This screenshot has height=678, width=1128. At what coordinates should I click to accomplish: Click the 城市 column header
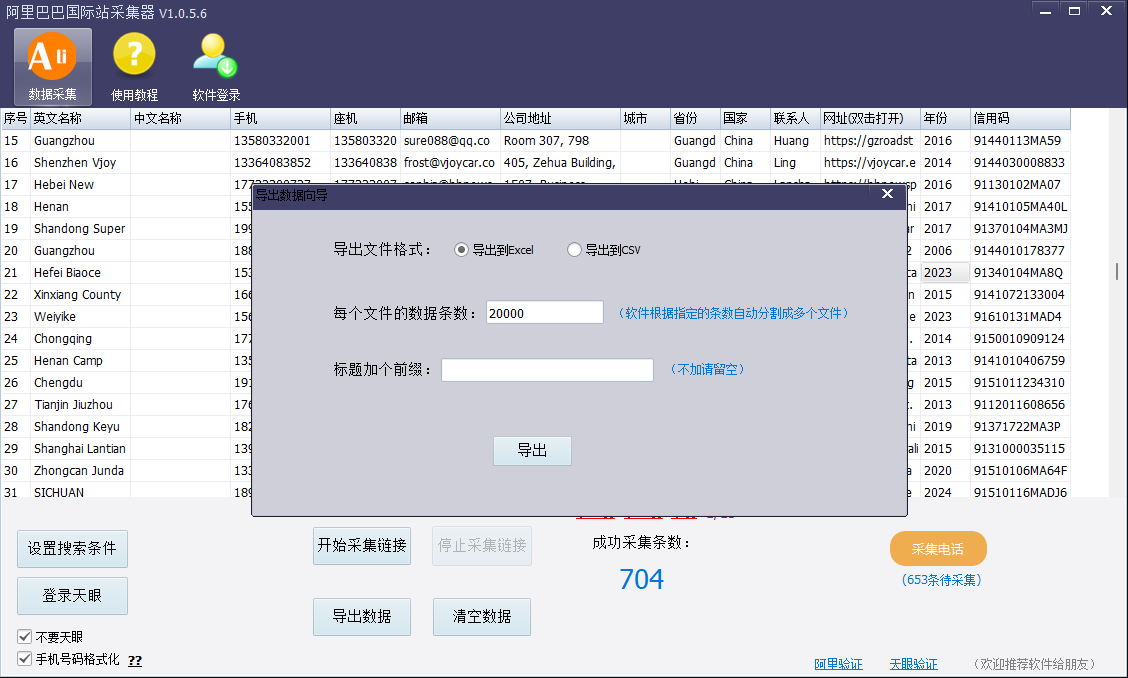tap(645, 119)
